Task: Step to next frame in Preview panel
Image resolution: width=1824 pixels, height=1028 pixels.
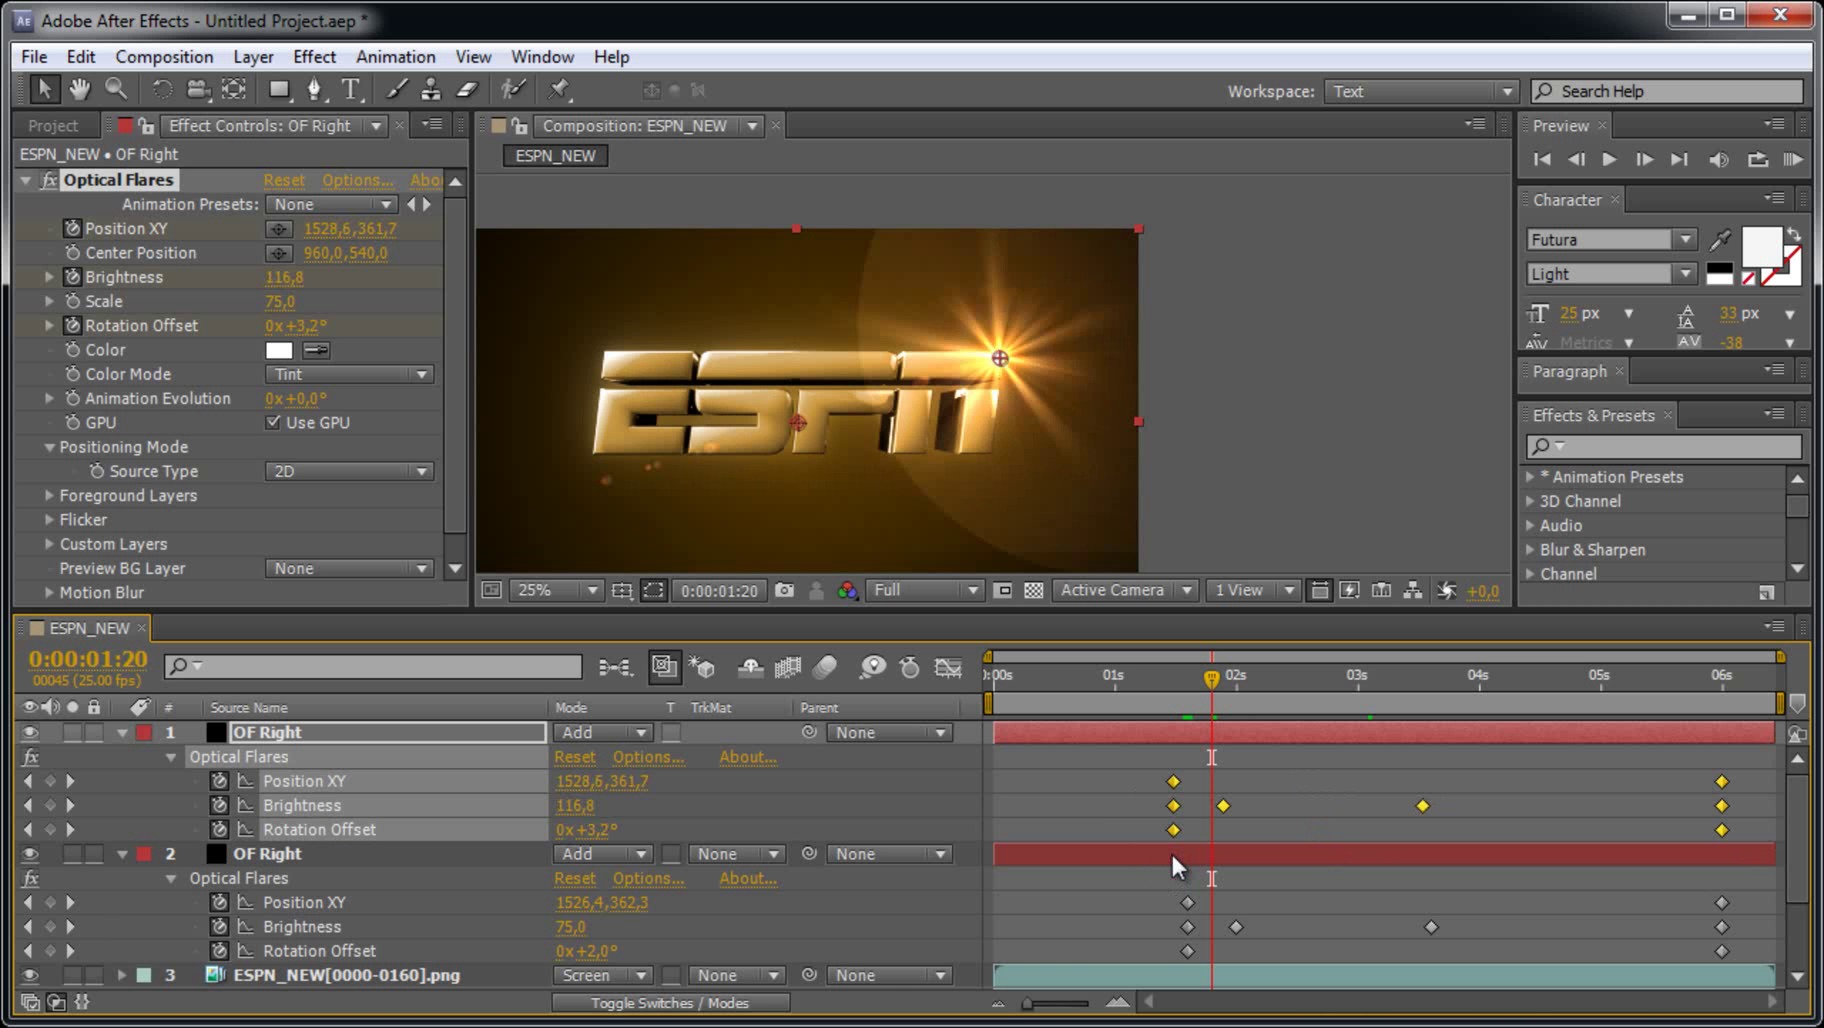Action: 1644,159
